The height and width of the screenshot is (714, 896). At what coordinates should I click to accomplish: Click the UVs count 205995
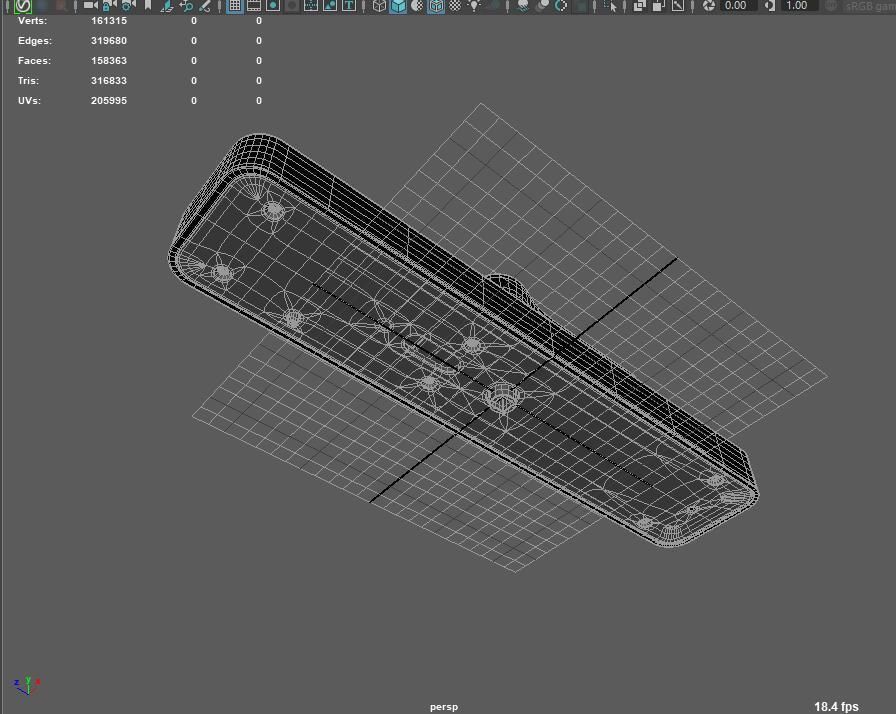109,101
